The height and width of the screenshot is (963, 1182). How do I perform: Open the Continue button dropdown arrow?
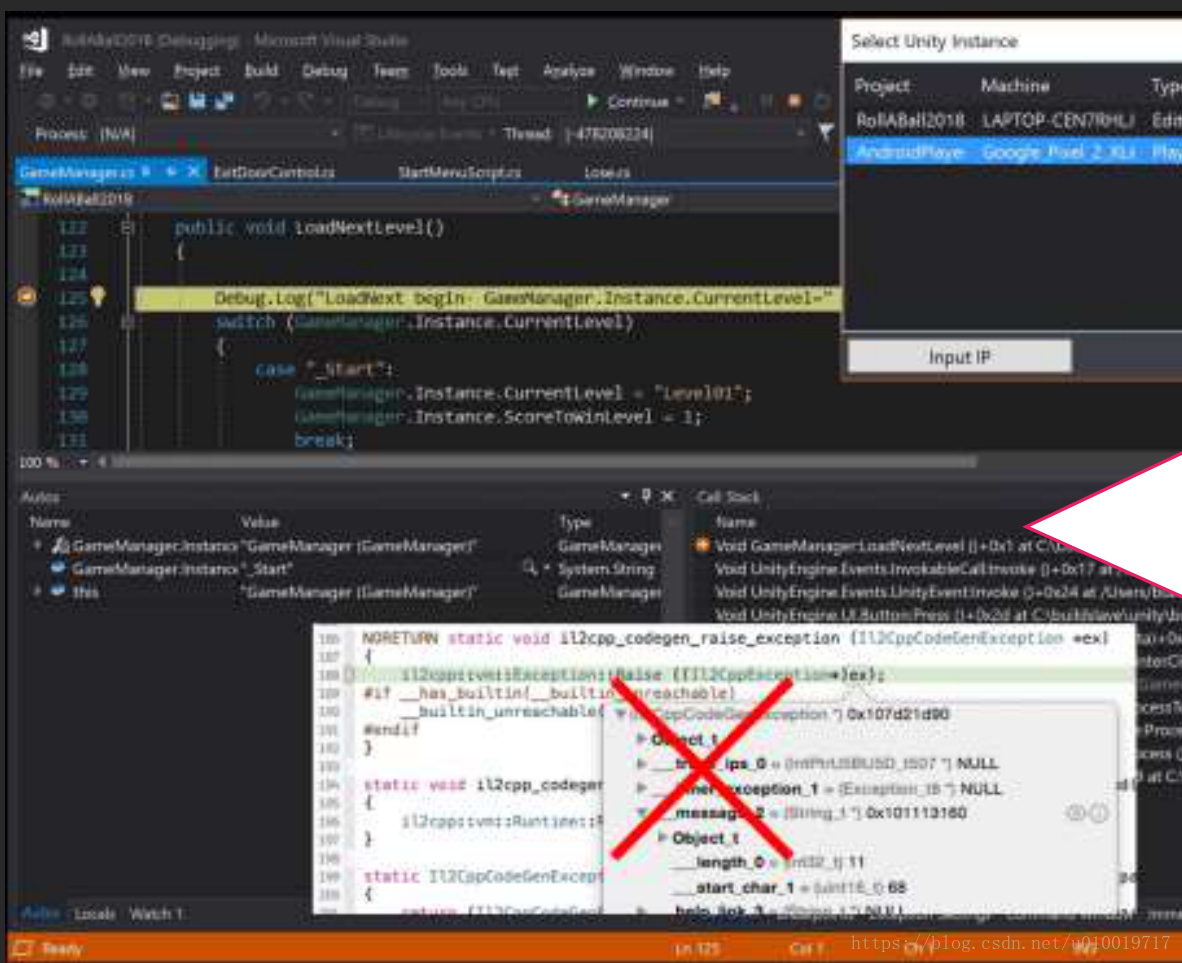680,101
